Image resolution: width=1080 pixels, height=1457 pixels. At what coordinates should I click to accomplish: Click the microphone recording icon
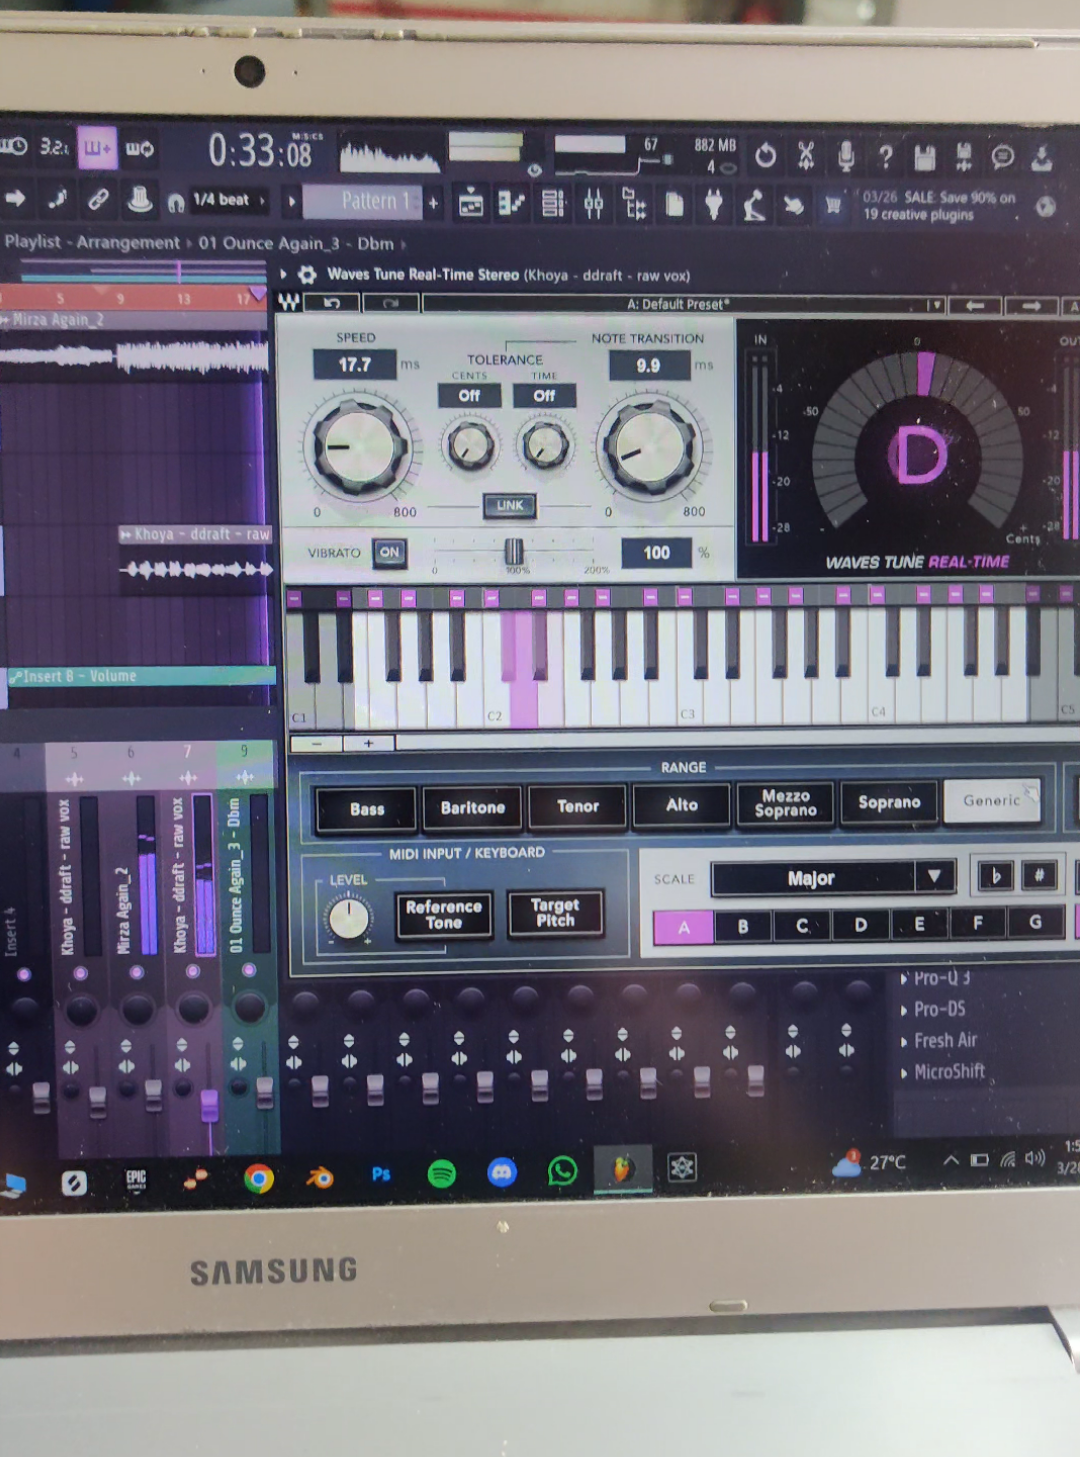846,155
